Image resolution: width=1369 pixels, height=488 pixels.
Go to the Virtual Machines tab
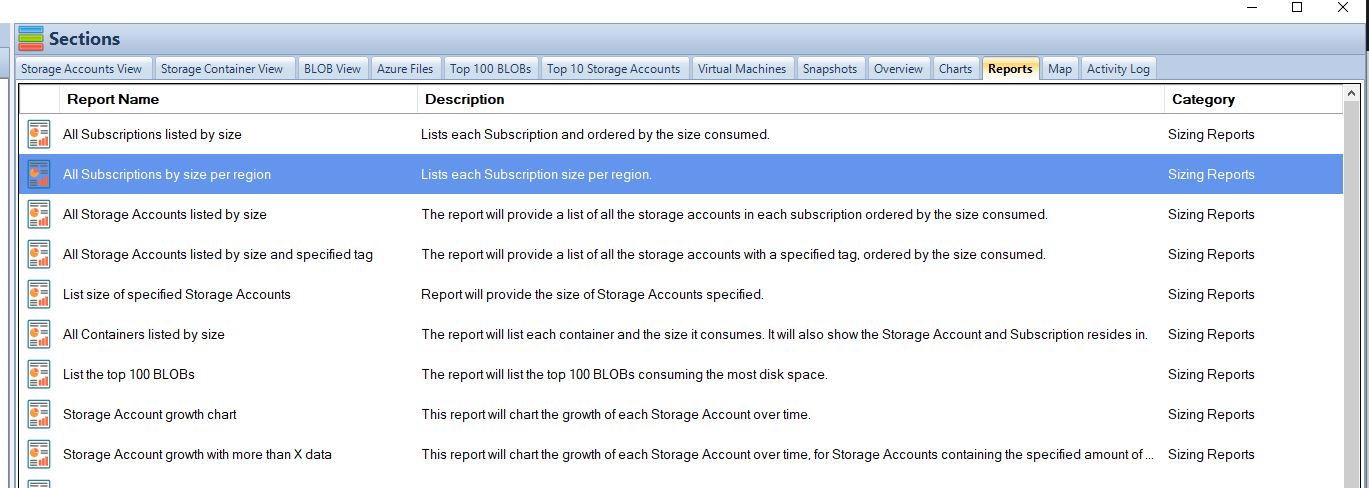pos(742,69)
